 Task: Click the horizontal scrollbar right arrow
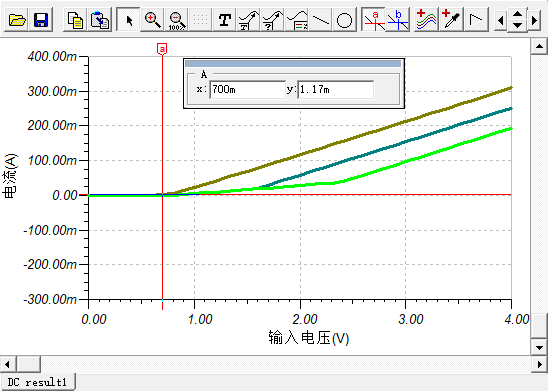tap(539, 364)
